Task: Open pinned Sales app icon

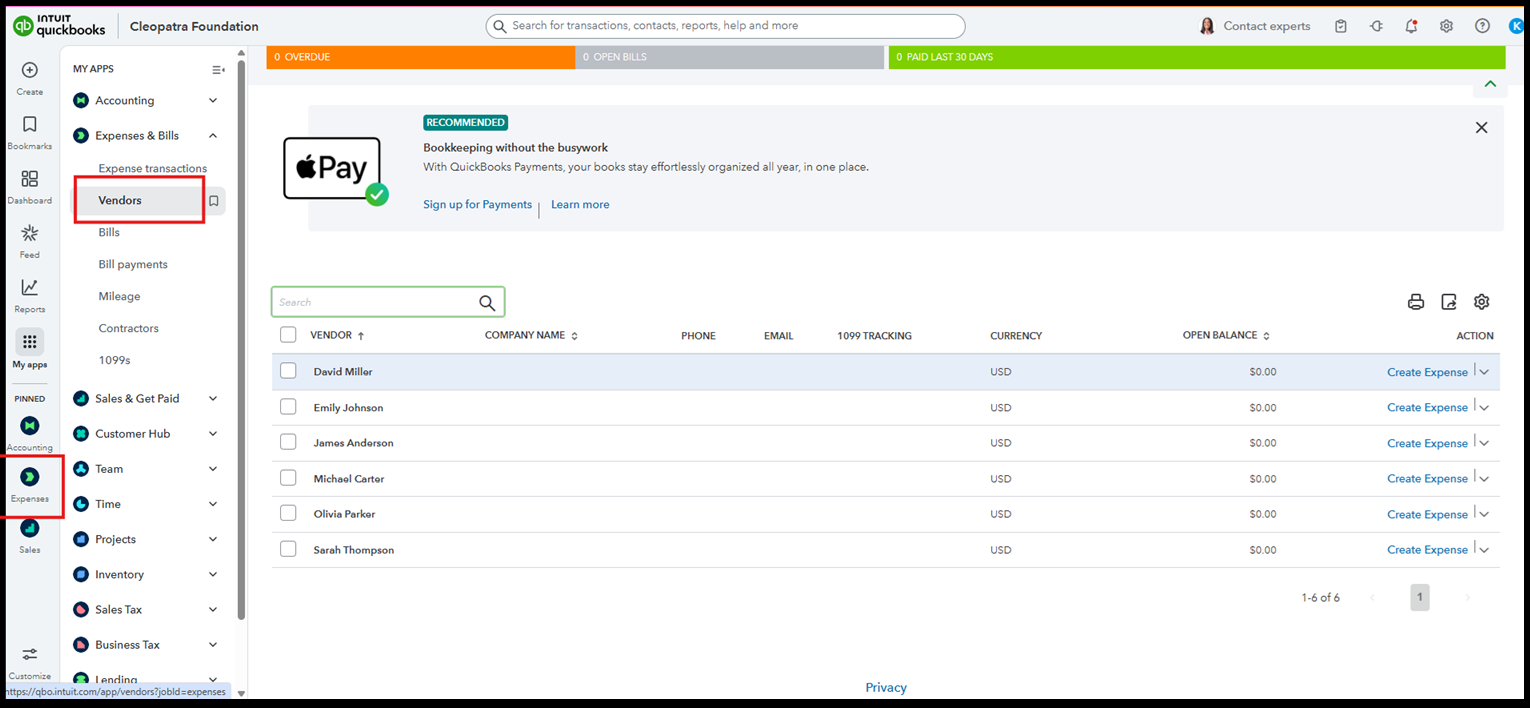Action: 30,528
